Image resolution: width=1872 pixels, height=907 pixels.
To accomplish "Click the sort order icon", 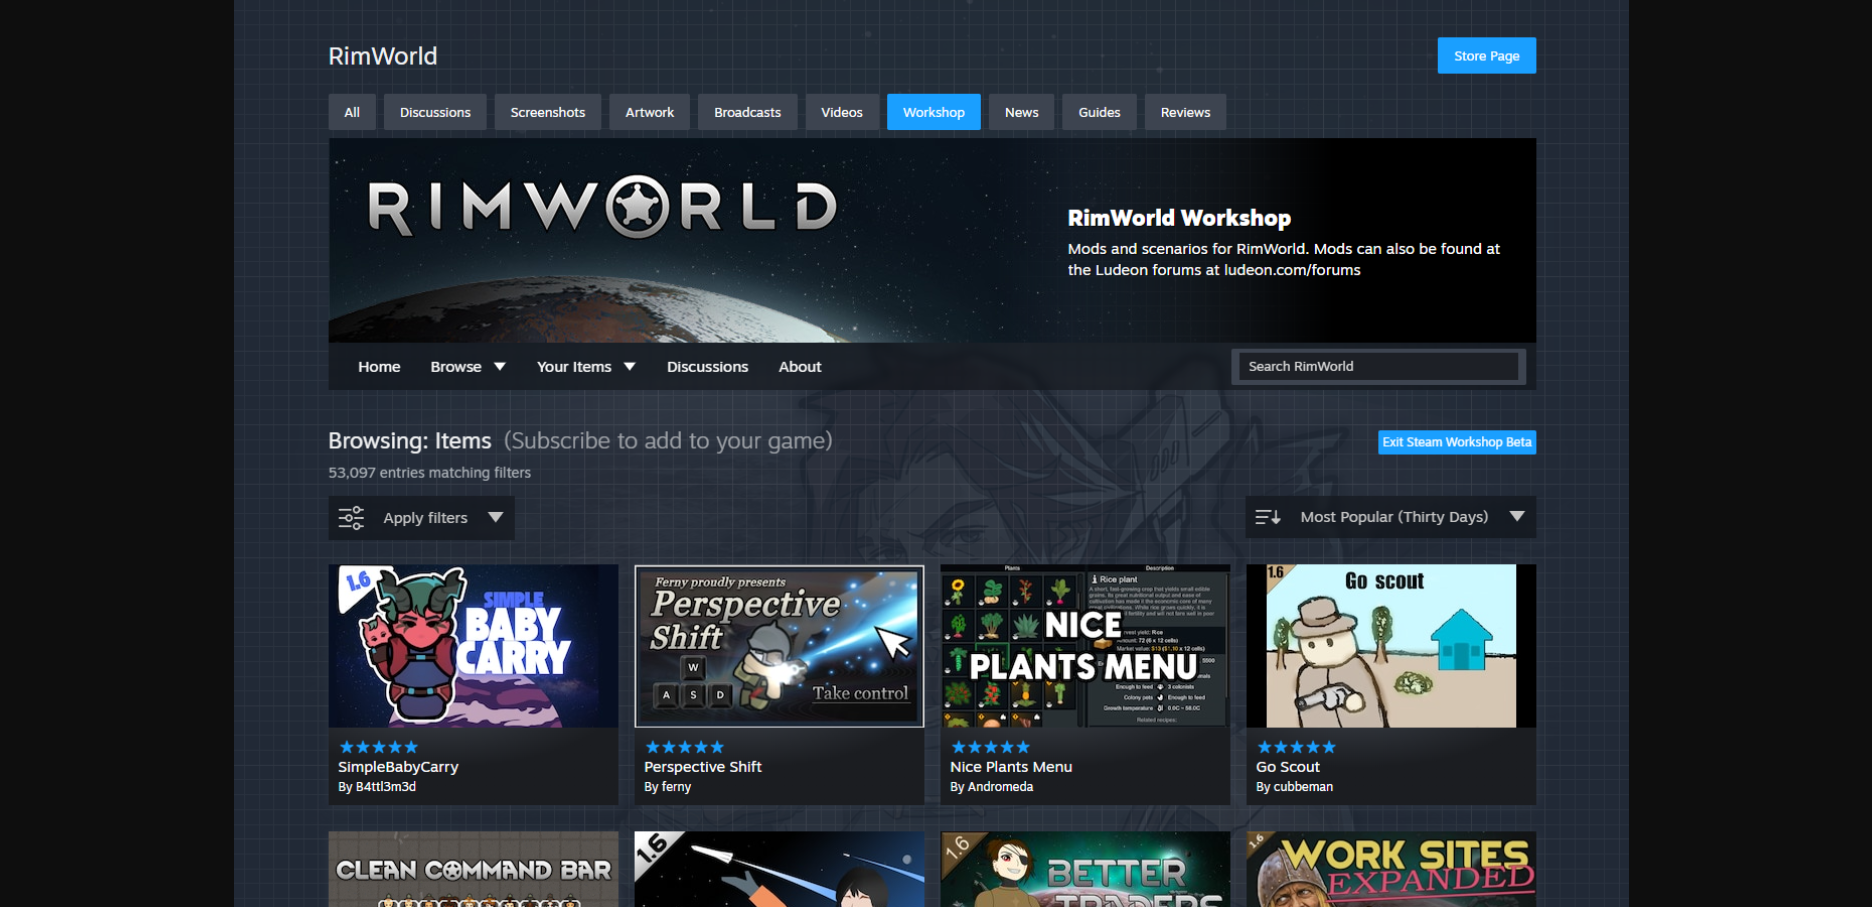I will (x=1268, y=517).
